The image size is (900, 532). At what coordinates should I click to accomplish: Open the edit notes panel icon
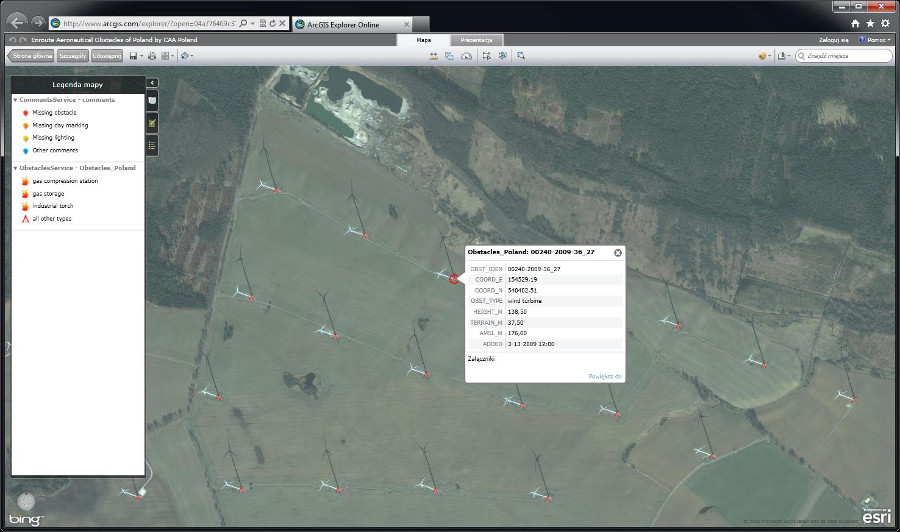[x=152, y=123]
